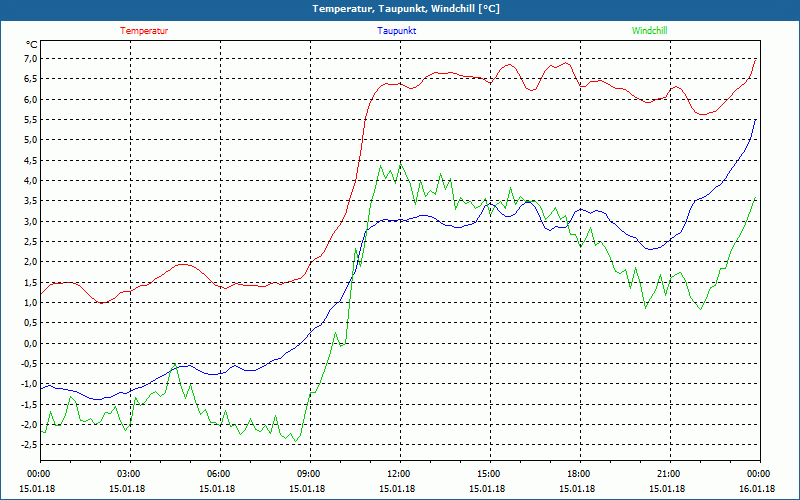Click the 09:00 label on the time axis
800x500 pixels.
[x=309, y=474]
